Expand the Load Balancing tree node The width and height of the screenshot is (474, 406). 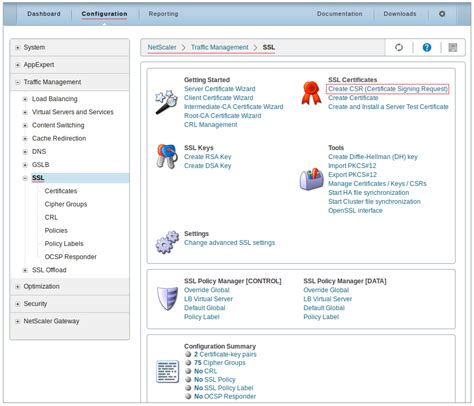[x=25, y=99]
